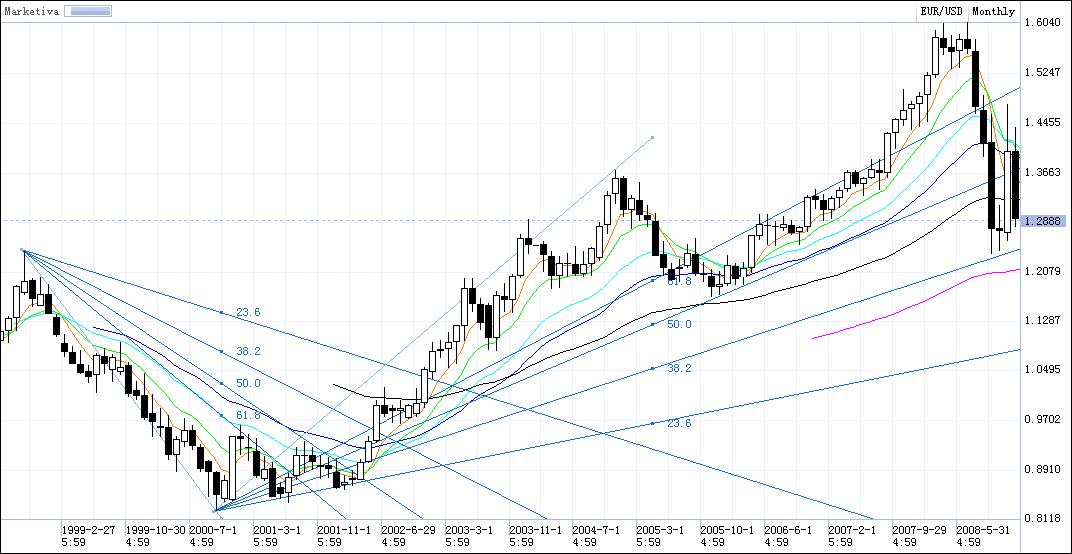Click the 50.0 label on the descending fan

[248, 383]
